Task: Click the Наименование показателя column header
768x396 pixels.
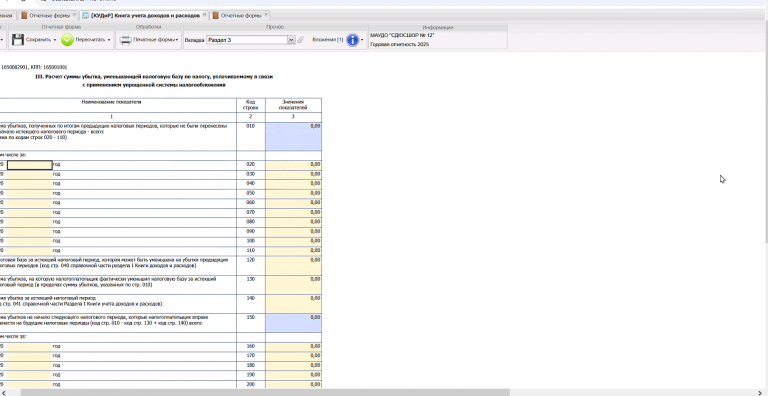Action: (x=111, y=102)
